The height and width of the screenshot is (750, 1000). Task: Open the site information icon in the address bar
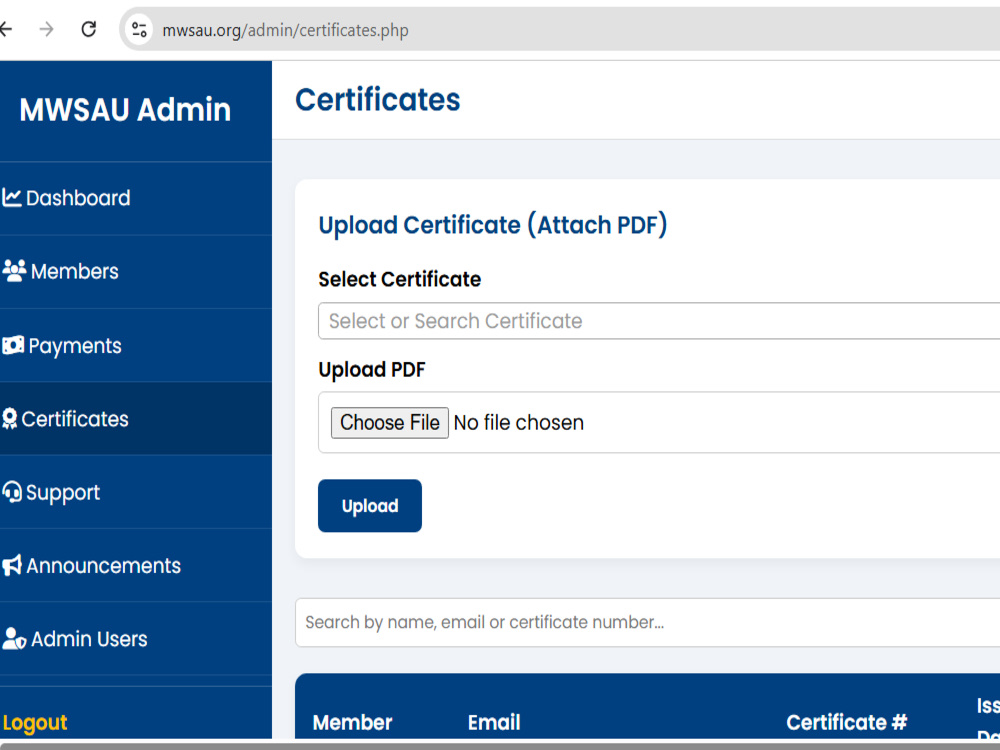[x=139, y=29]
